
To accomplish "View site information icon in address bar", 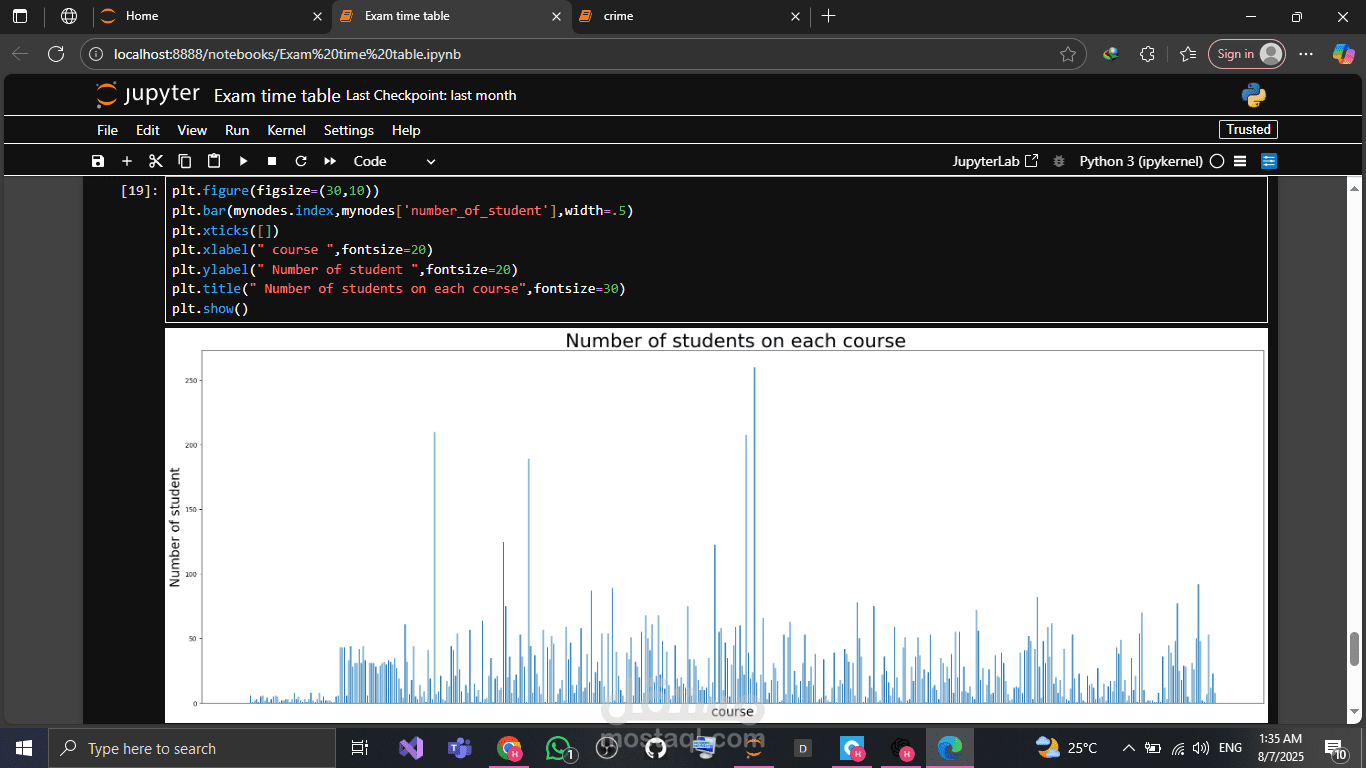I will tap(97, 54).
